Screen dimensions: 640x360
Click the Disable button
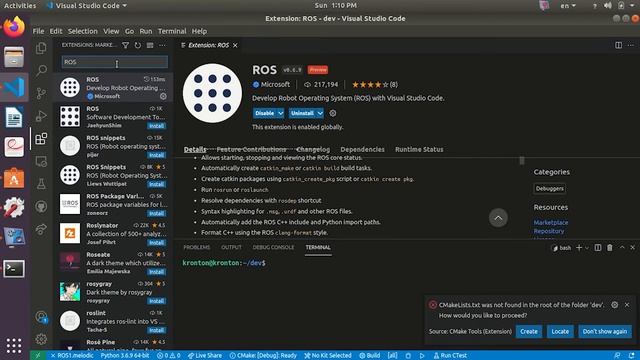(x=265, y=113)
